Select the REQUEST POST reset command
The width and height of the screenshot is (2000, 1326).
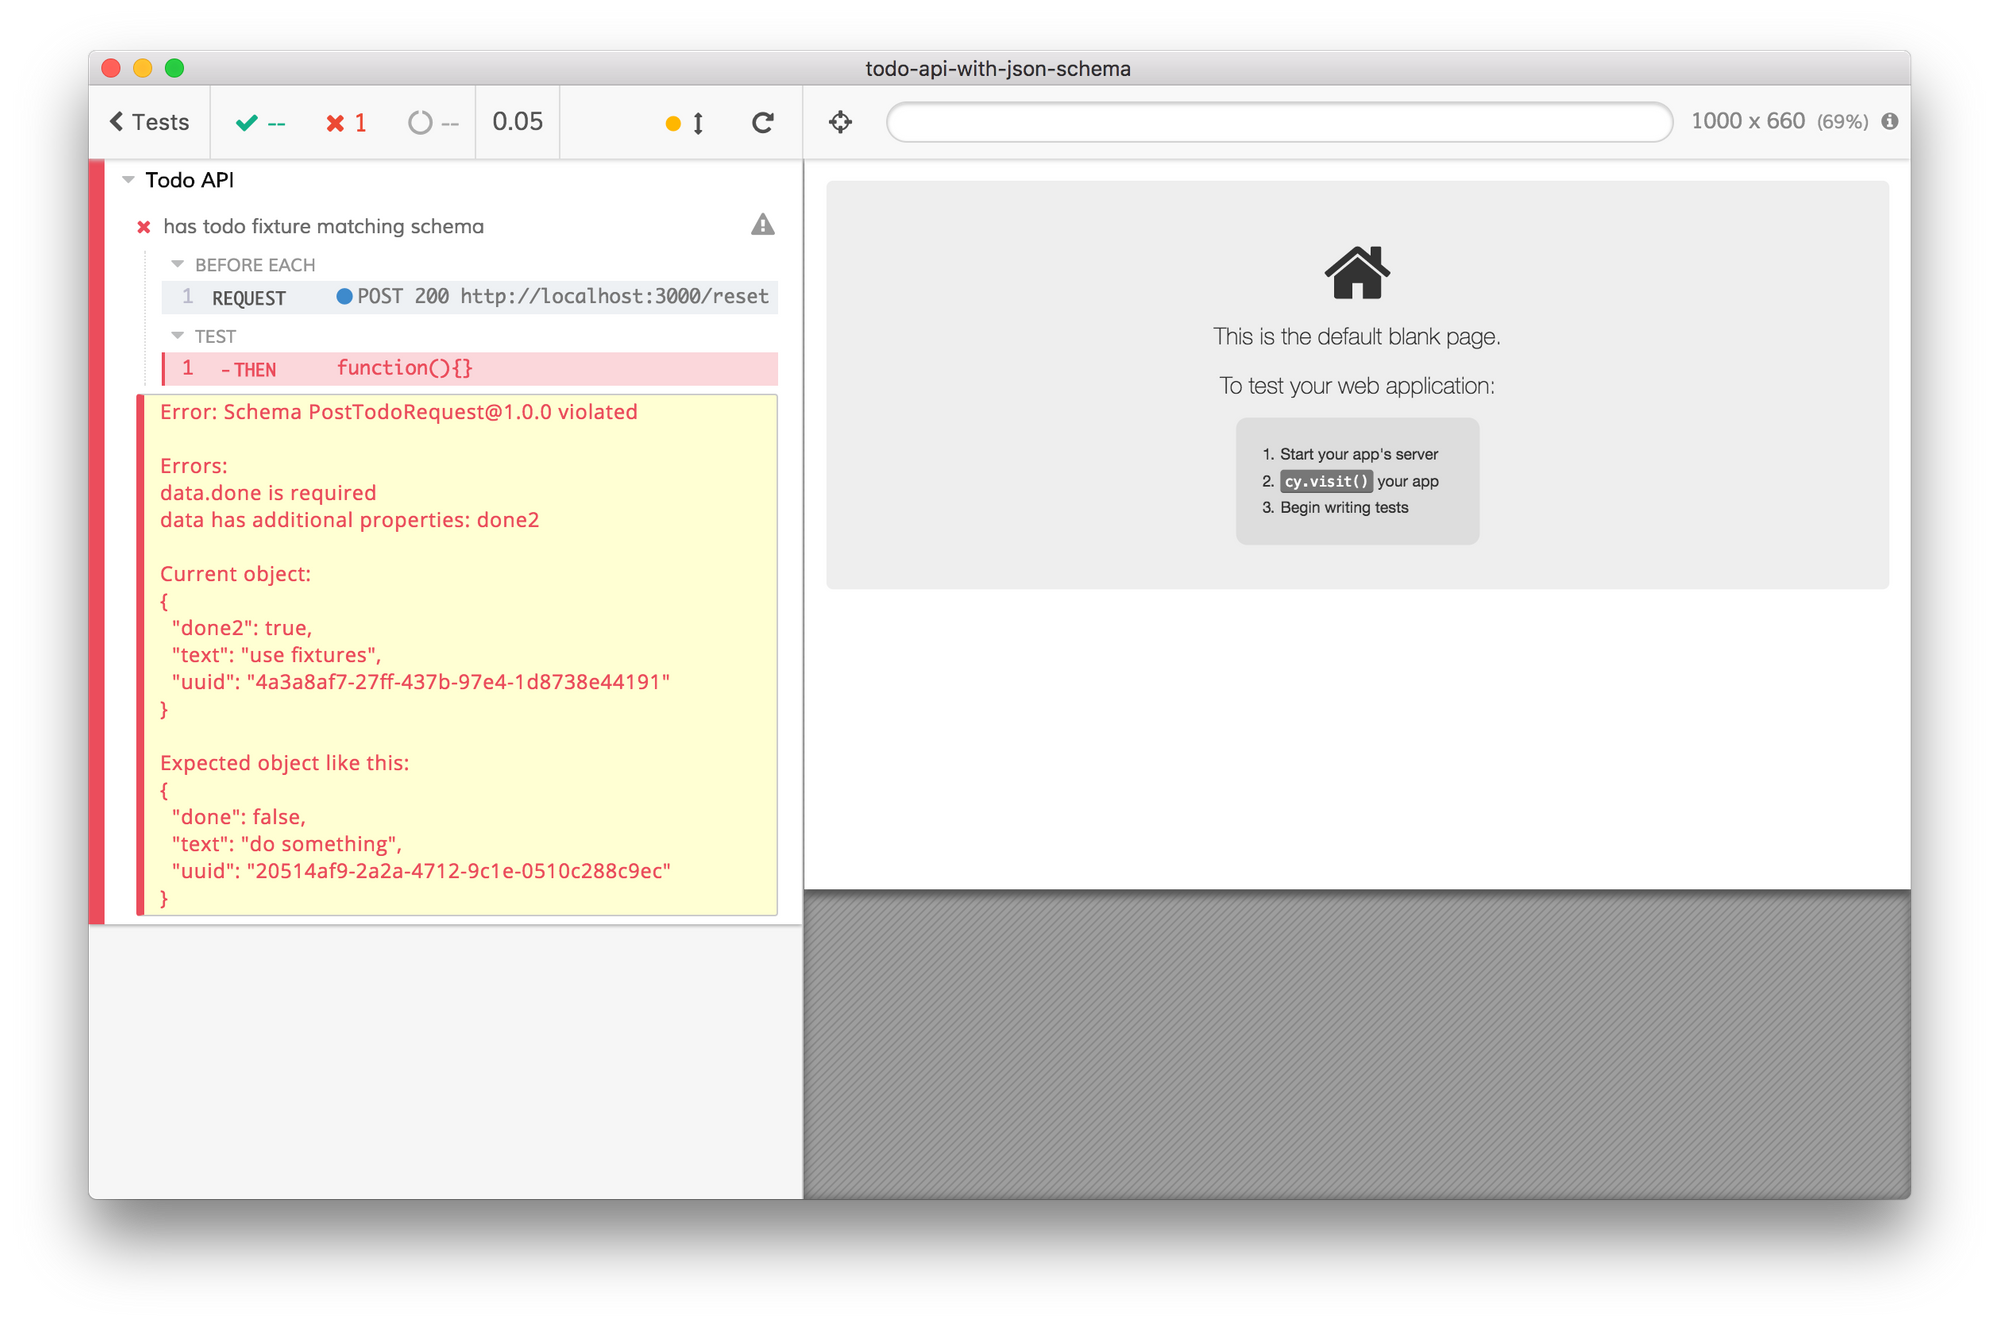(470, 297)
